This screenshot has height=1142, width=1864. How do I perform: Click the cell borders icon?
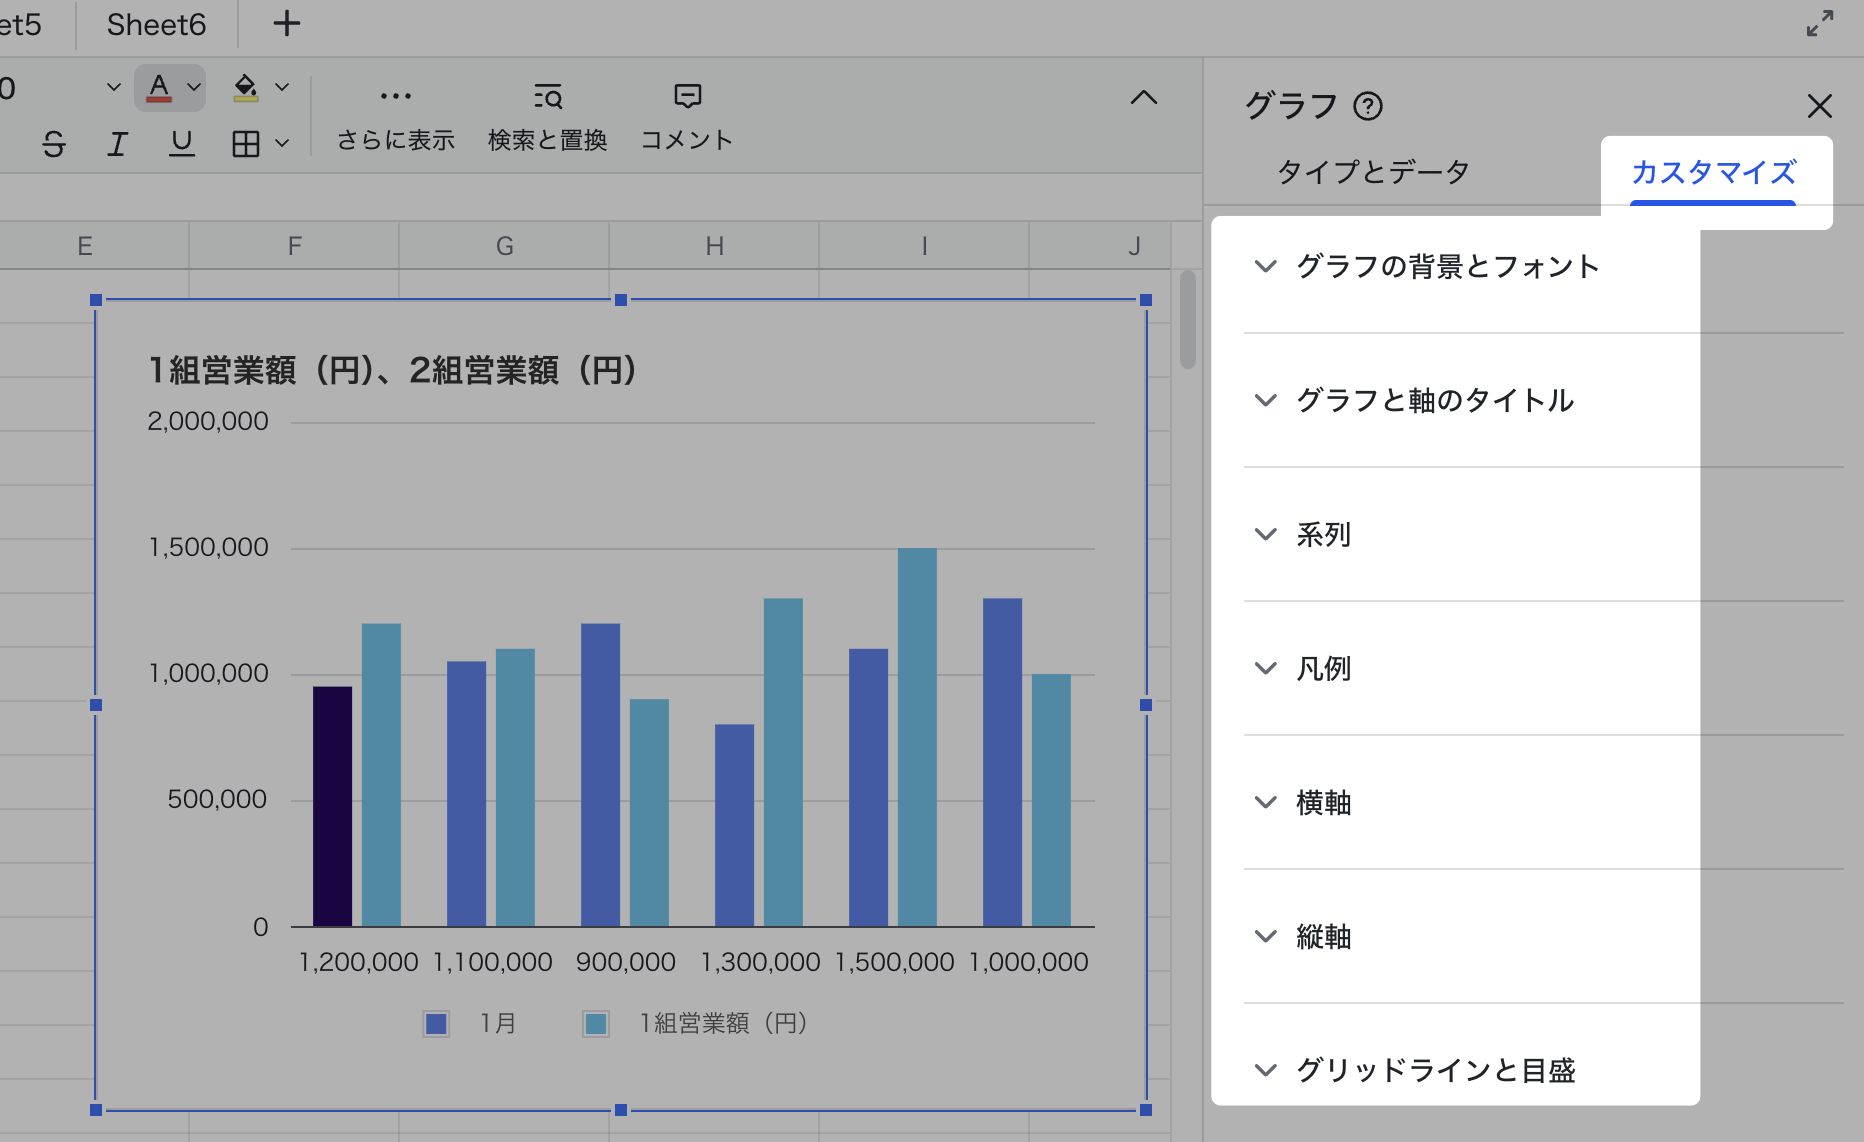245,144
